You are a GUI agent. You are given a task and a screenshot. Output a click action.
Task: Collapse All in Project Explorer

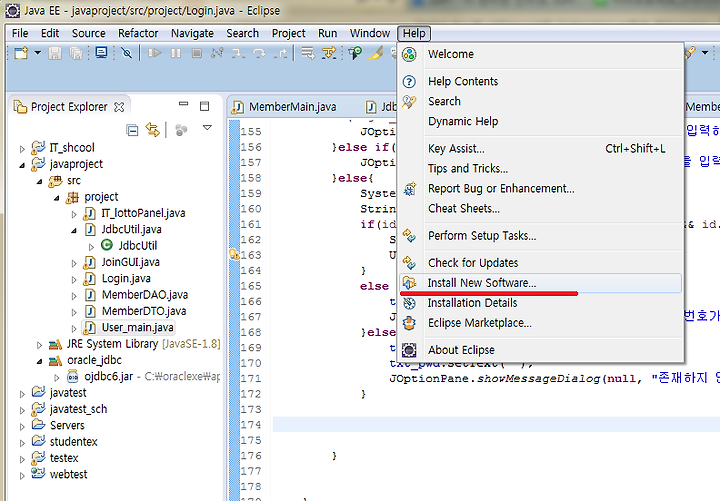pyautogui.click(x=132, y=131)
